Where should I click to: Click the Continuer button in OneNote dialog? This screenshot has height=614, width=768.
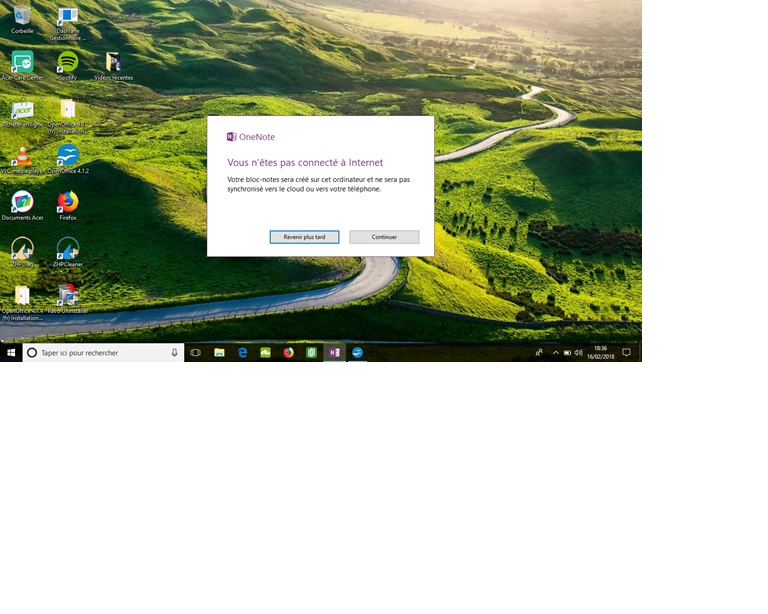[384, 237]
